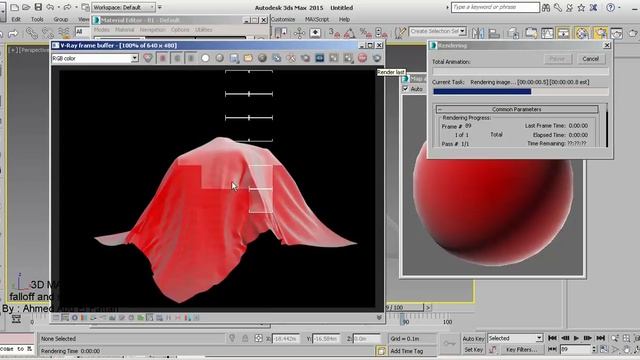Click open file folder icon
The height and width of the screenshot is (360, 640).
pyautogui.click(x=26, y=7)
